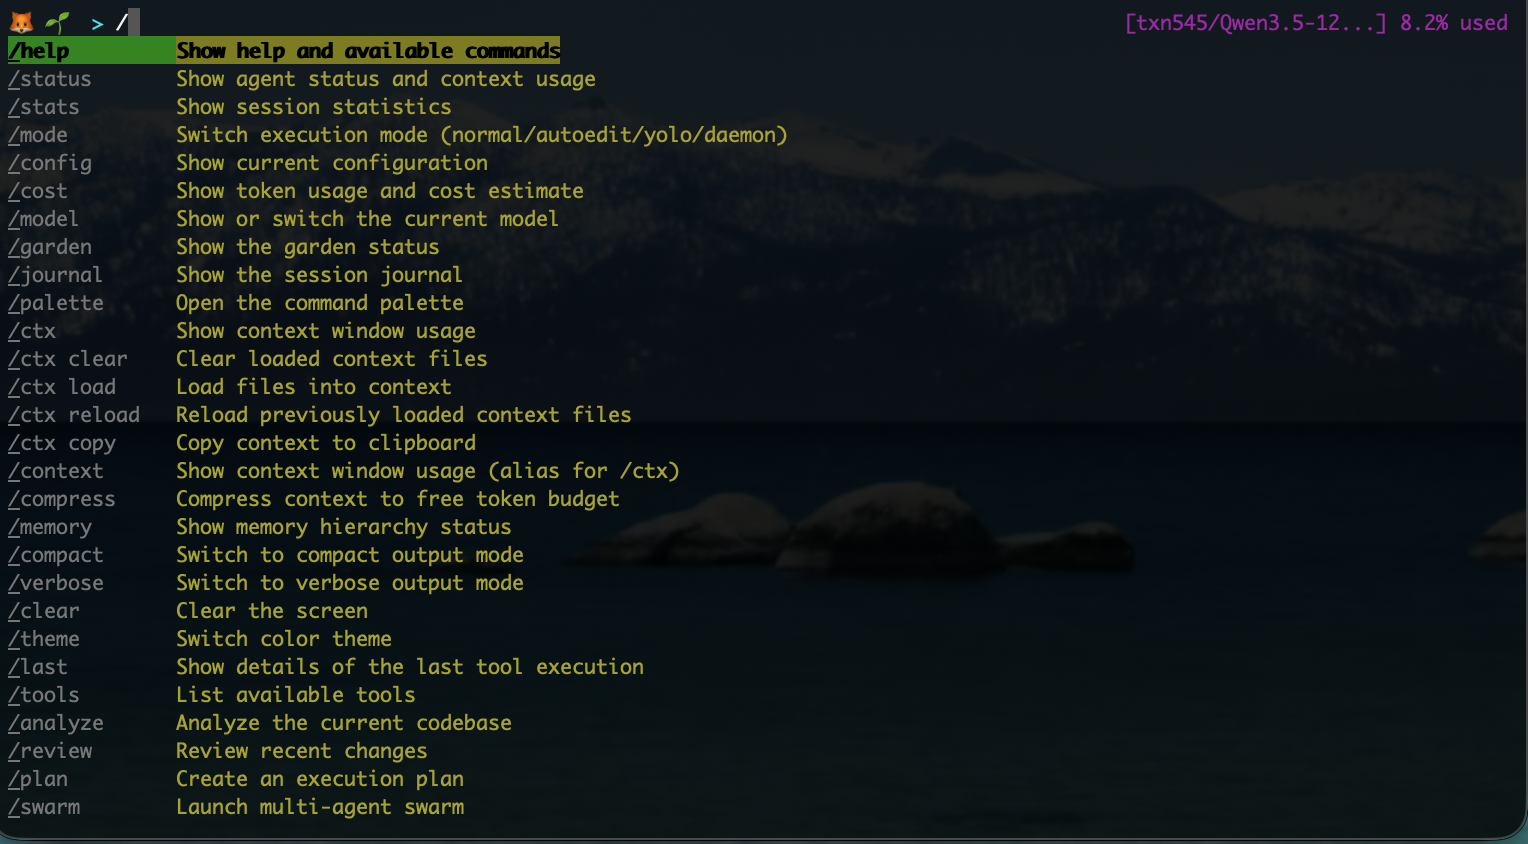The height and width of the screenshot is (844, 1528).
Task: Select the /status command from the list
Action: [49, 79]
